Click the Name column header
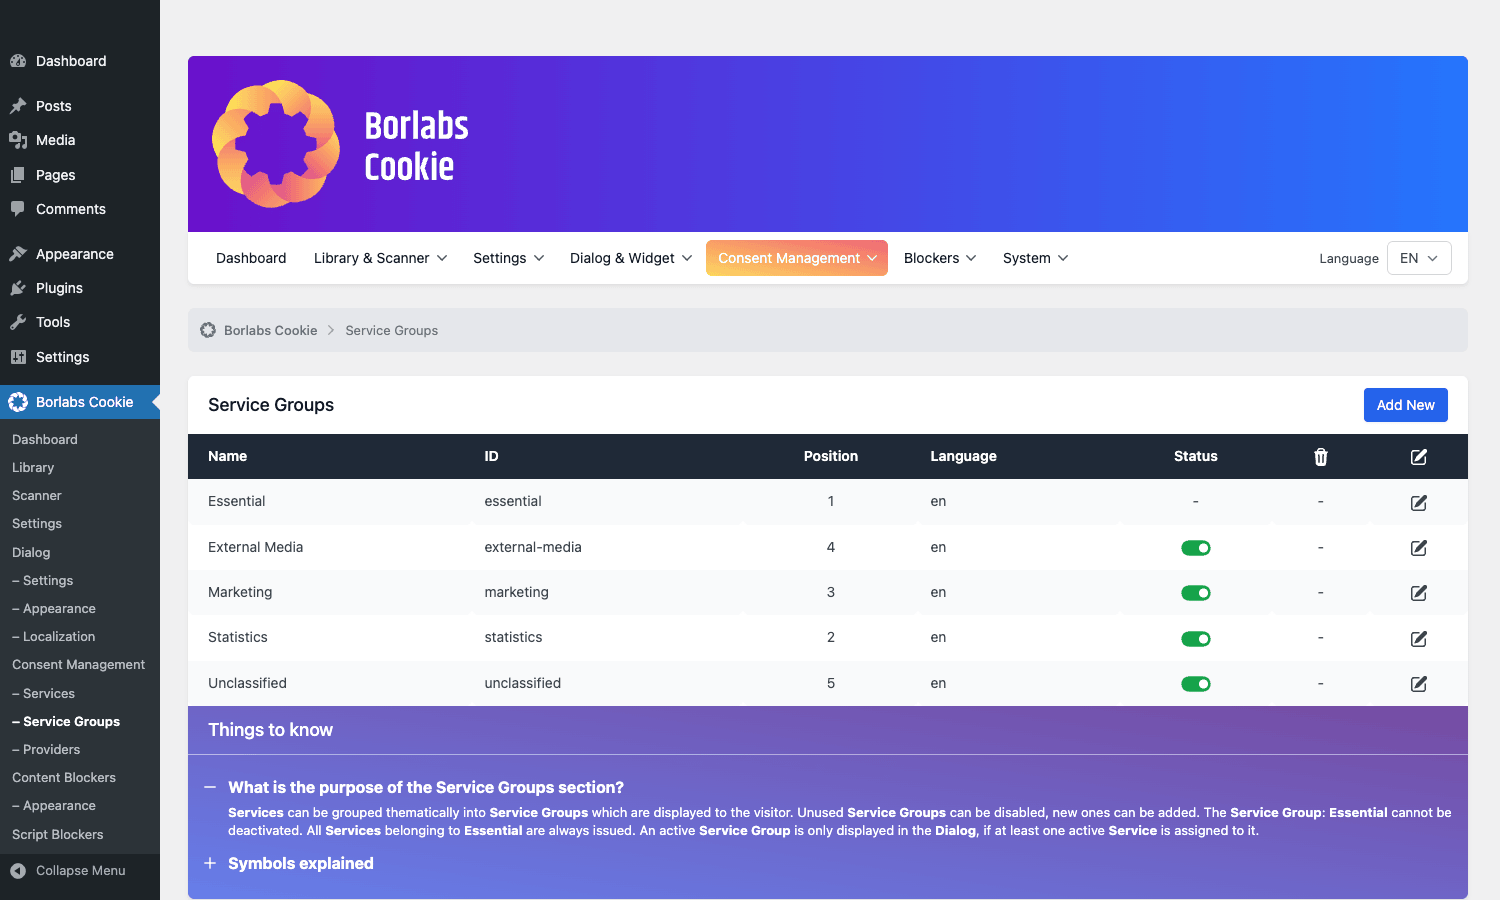 tap(227, 456)
